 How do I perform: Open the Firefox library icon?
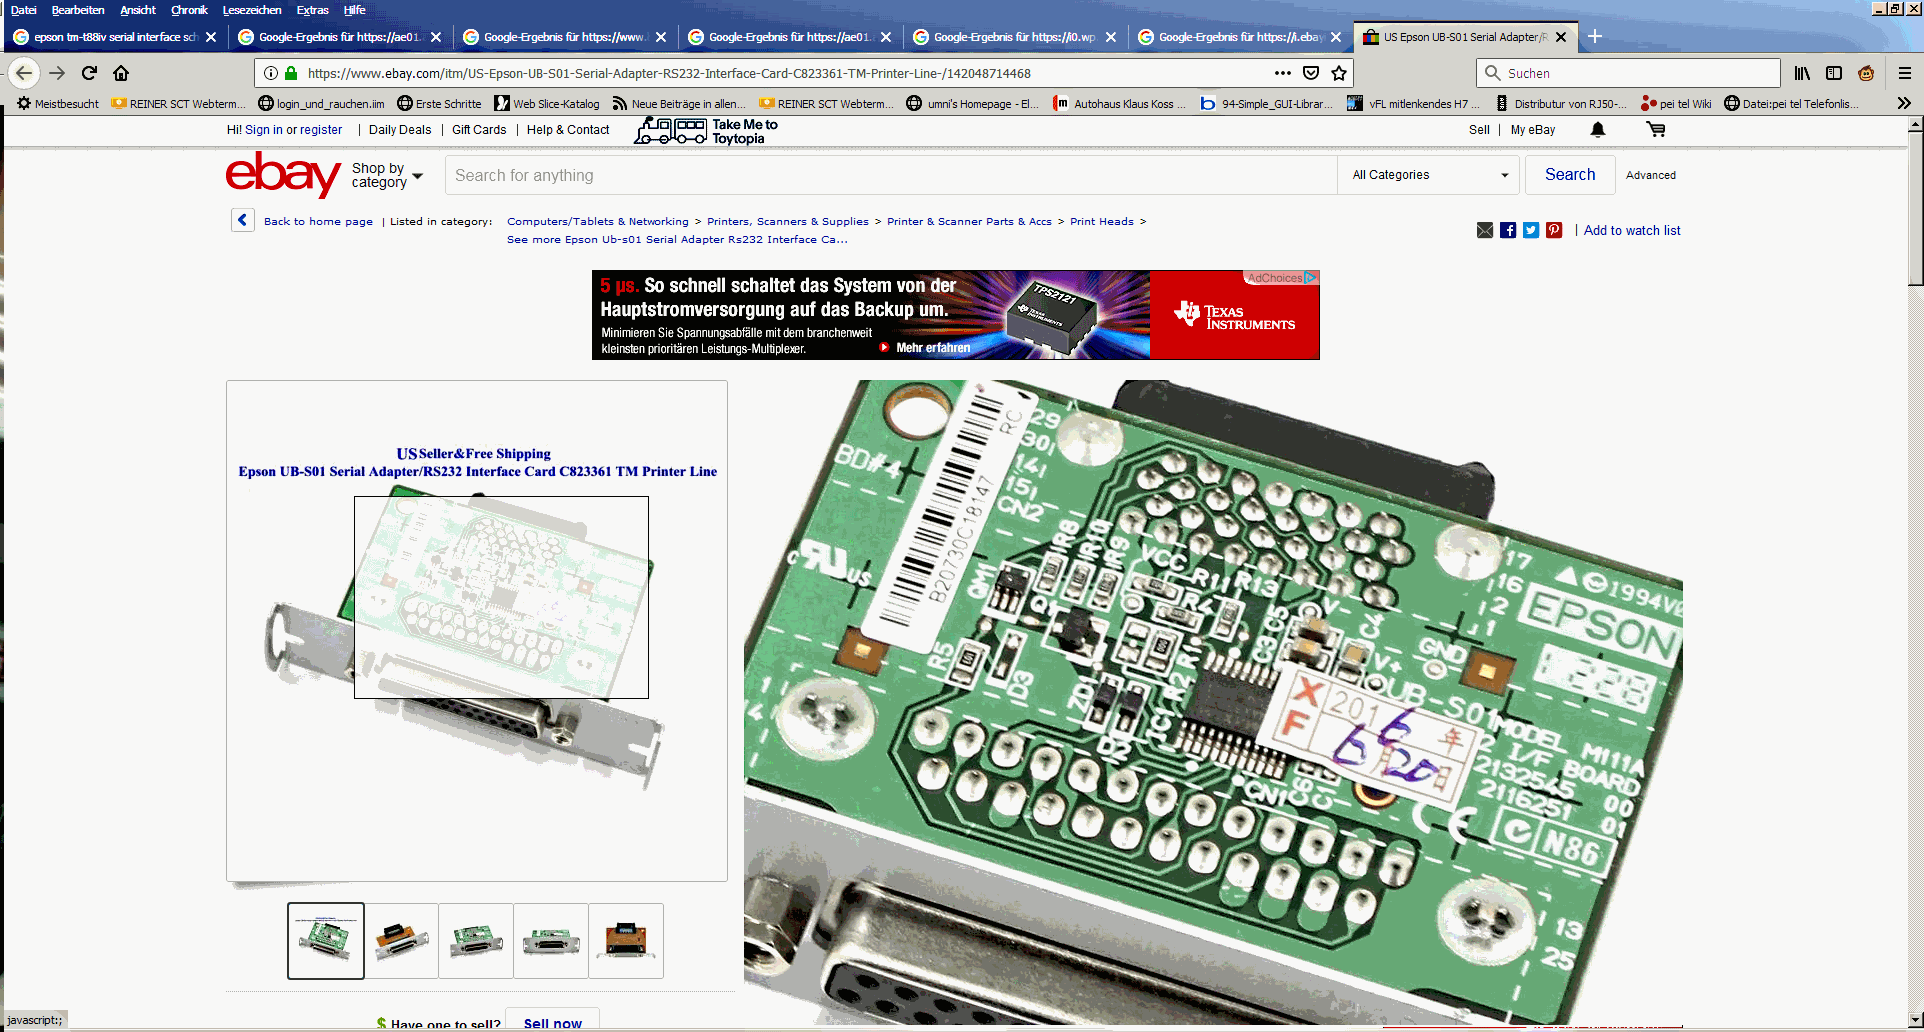tap(1802, 73)
